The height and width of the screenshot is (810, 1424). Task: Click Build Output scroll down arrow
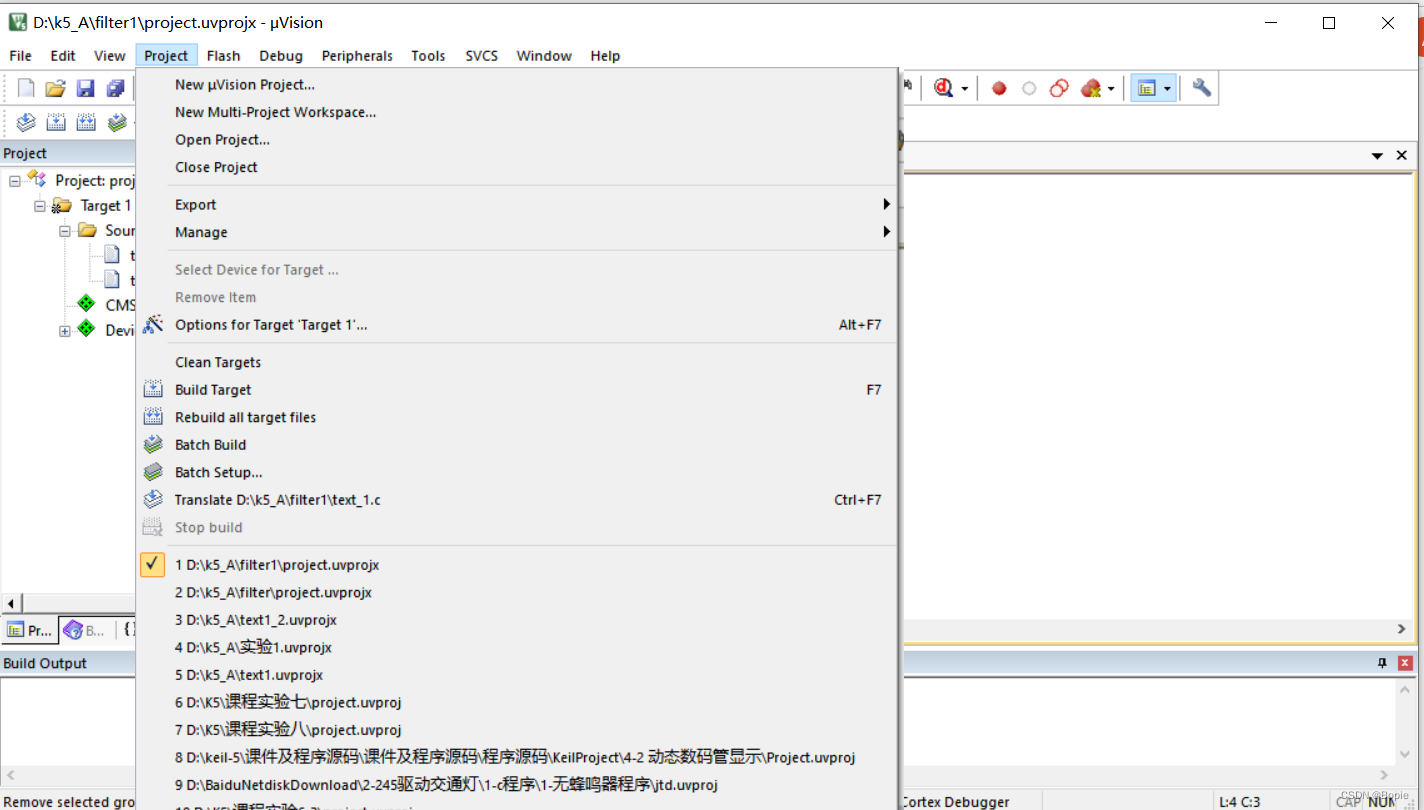(x=1405, y=755)
